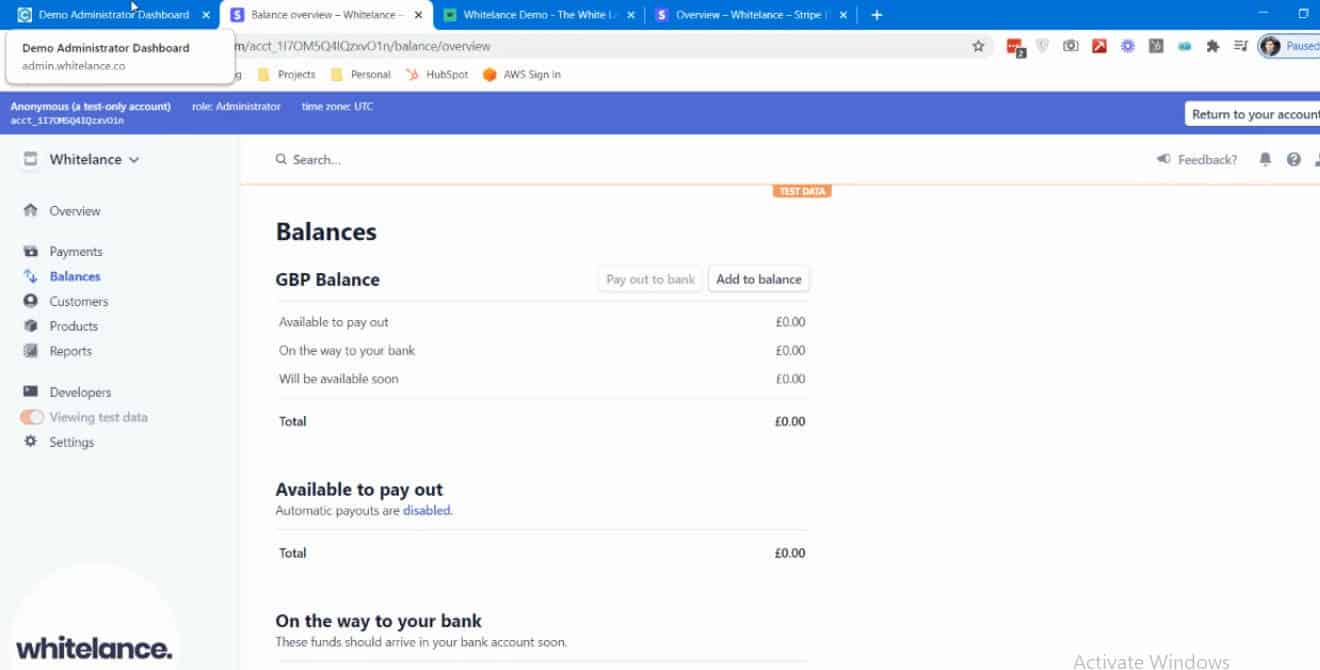1320x670 pixels.
Task: Click the 'On the way to your bank' row
Action: (x=542, y=351)
